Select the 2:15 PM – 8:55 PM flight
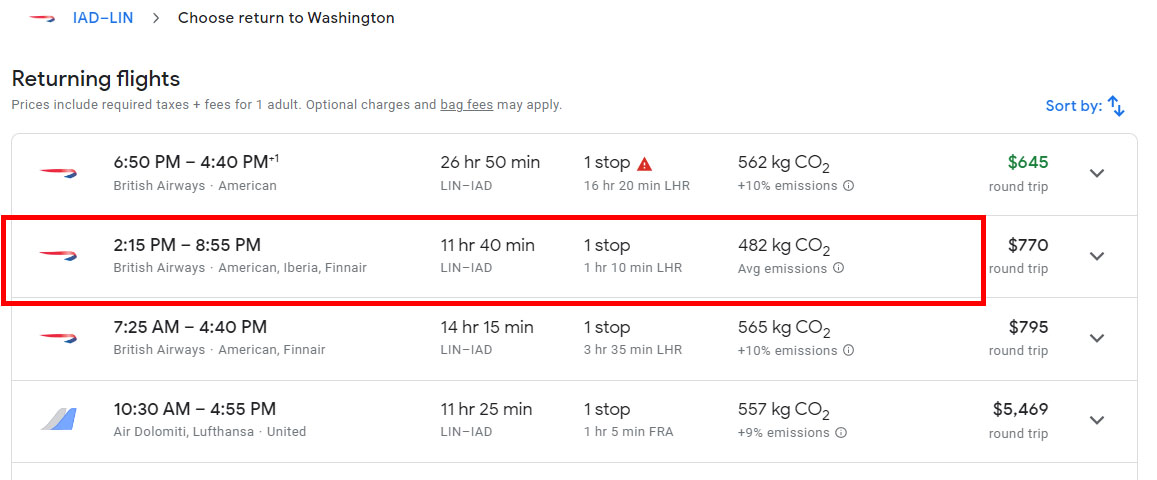The image size is (1157, 480). pos(187,245)
